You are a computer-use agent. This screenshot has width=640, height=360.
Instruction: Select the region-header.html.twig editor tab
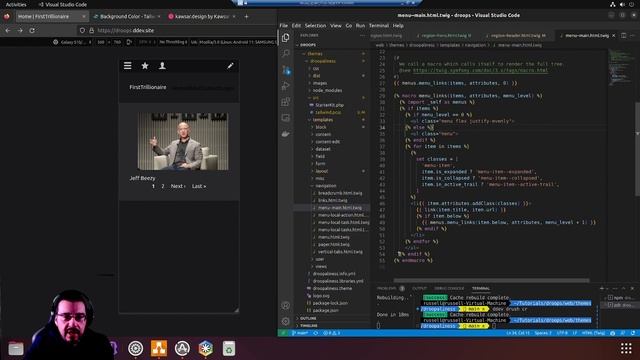coord(518,36)
